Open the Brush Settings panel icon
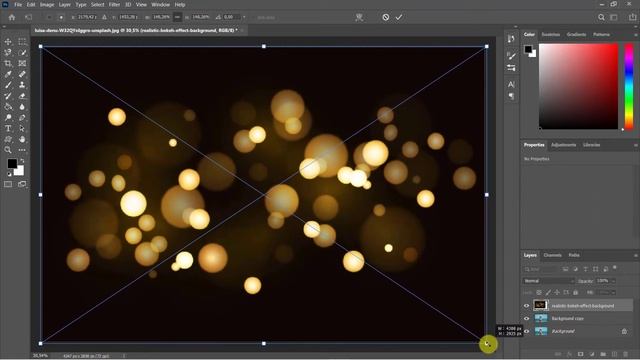The image size is (640, 360). 511,56
